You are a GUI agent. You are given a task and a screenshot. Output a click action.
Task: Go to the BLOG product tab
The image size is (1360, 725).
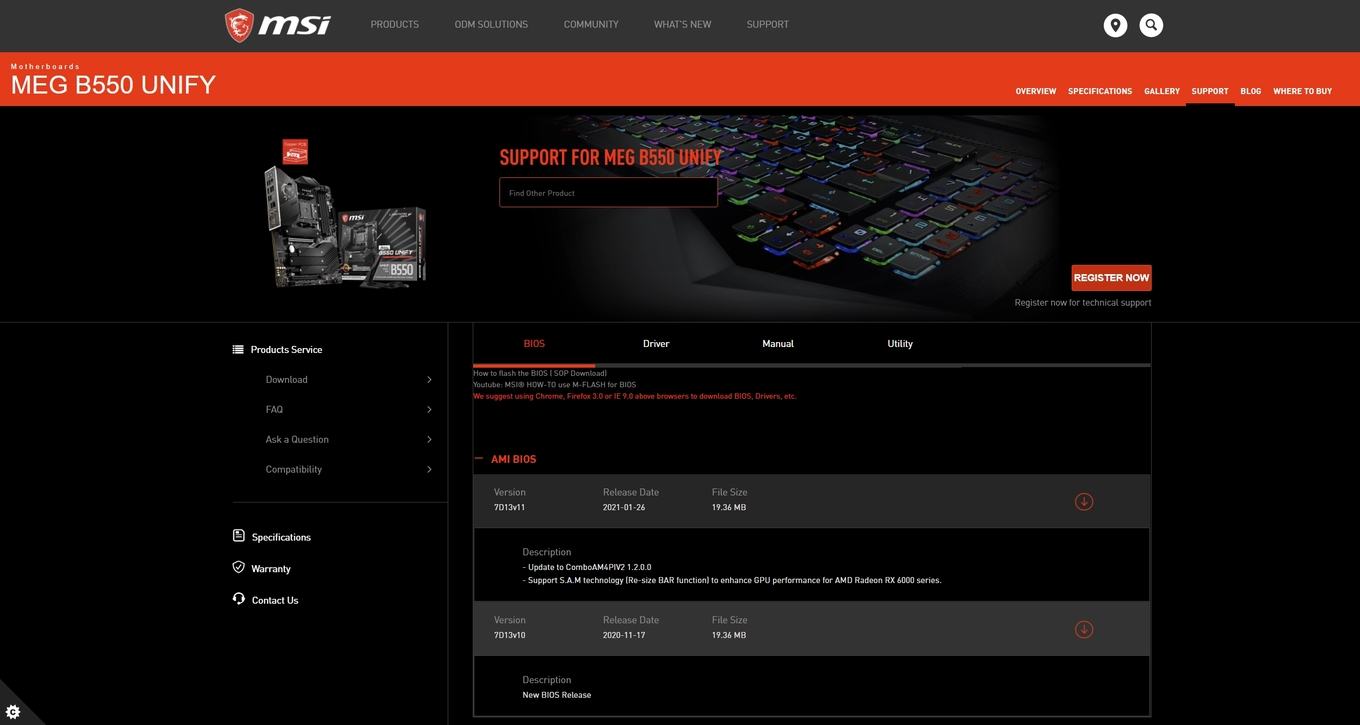(x=1251, y=91)
